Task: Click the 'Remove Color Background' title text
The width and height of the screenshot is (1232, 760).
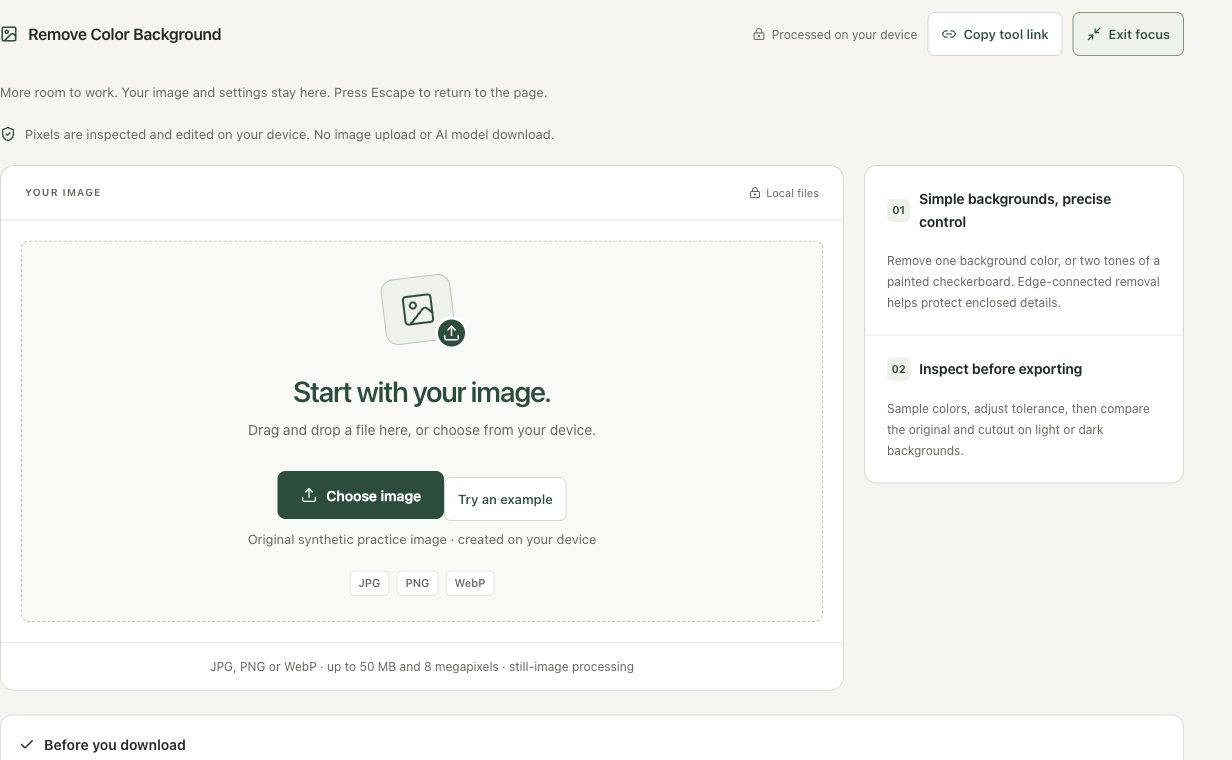Action: [125, 34]
